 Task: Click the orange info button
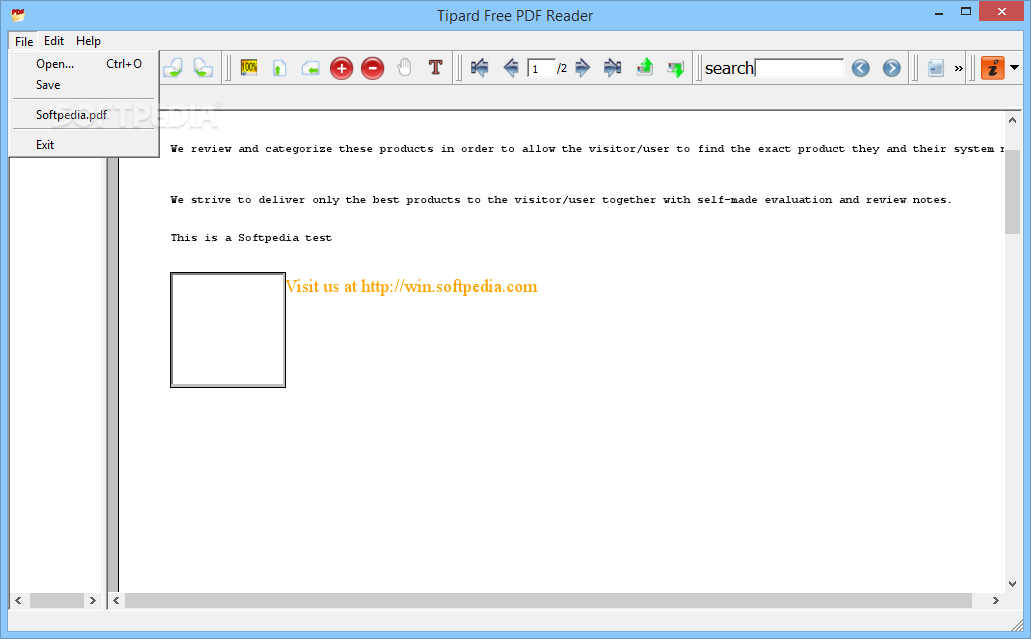[992, 68]
